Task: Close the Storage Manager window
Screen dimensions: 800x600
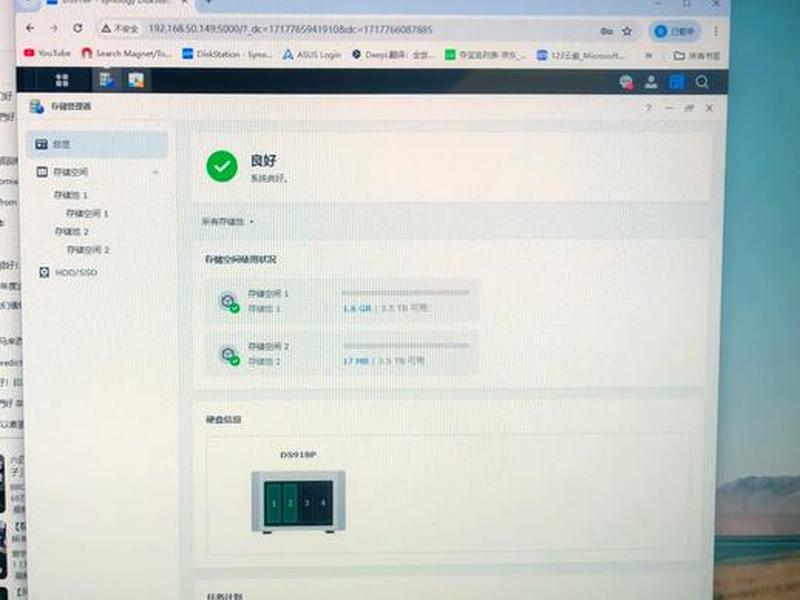Action: click(x=710, y=108)
